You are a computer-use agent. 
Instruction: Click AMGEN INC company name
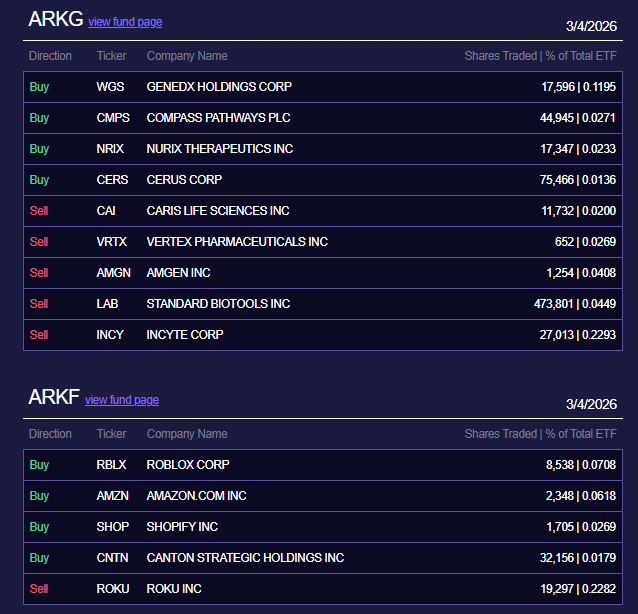click(178, 273)
